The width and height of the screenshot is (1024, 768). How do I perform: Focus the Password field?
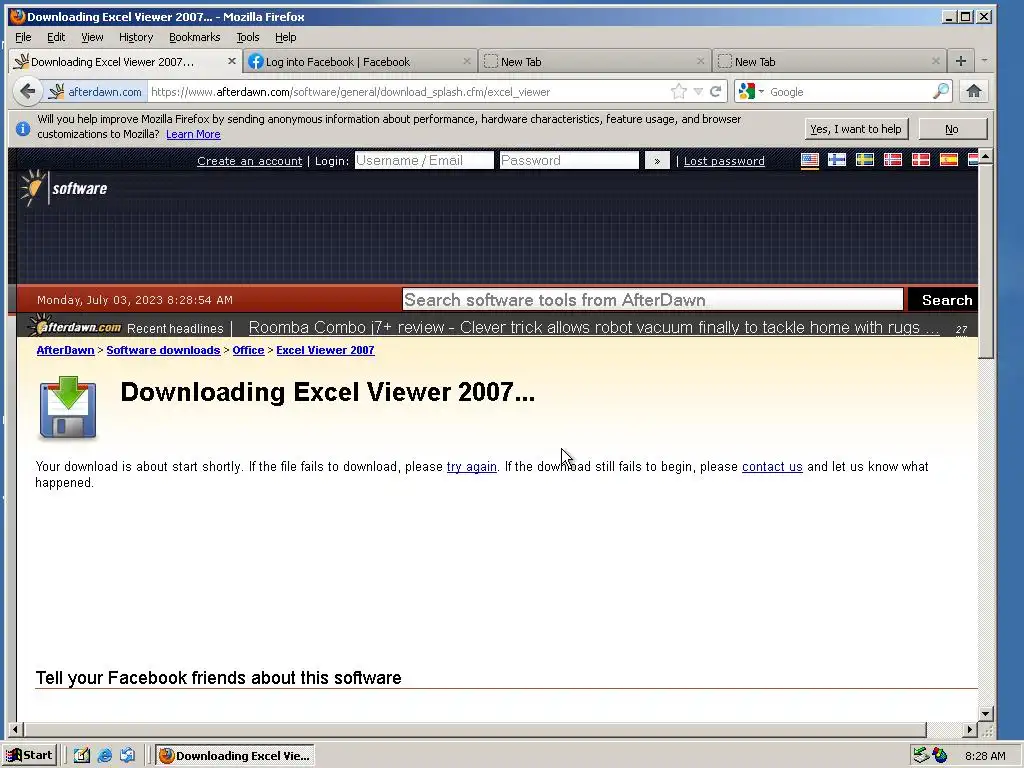(569, 161)
